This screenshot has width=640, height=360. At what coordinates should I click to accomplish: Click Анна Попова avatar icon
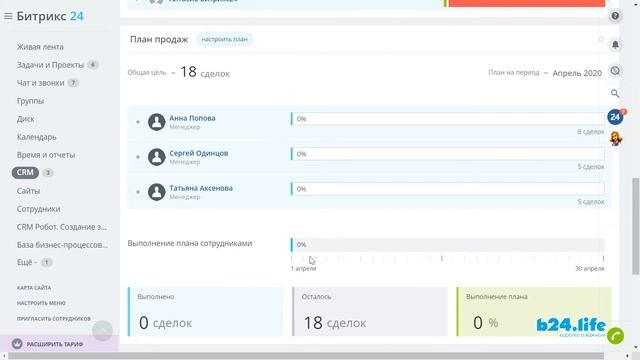(x=156, y=122)
